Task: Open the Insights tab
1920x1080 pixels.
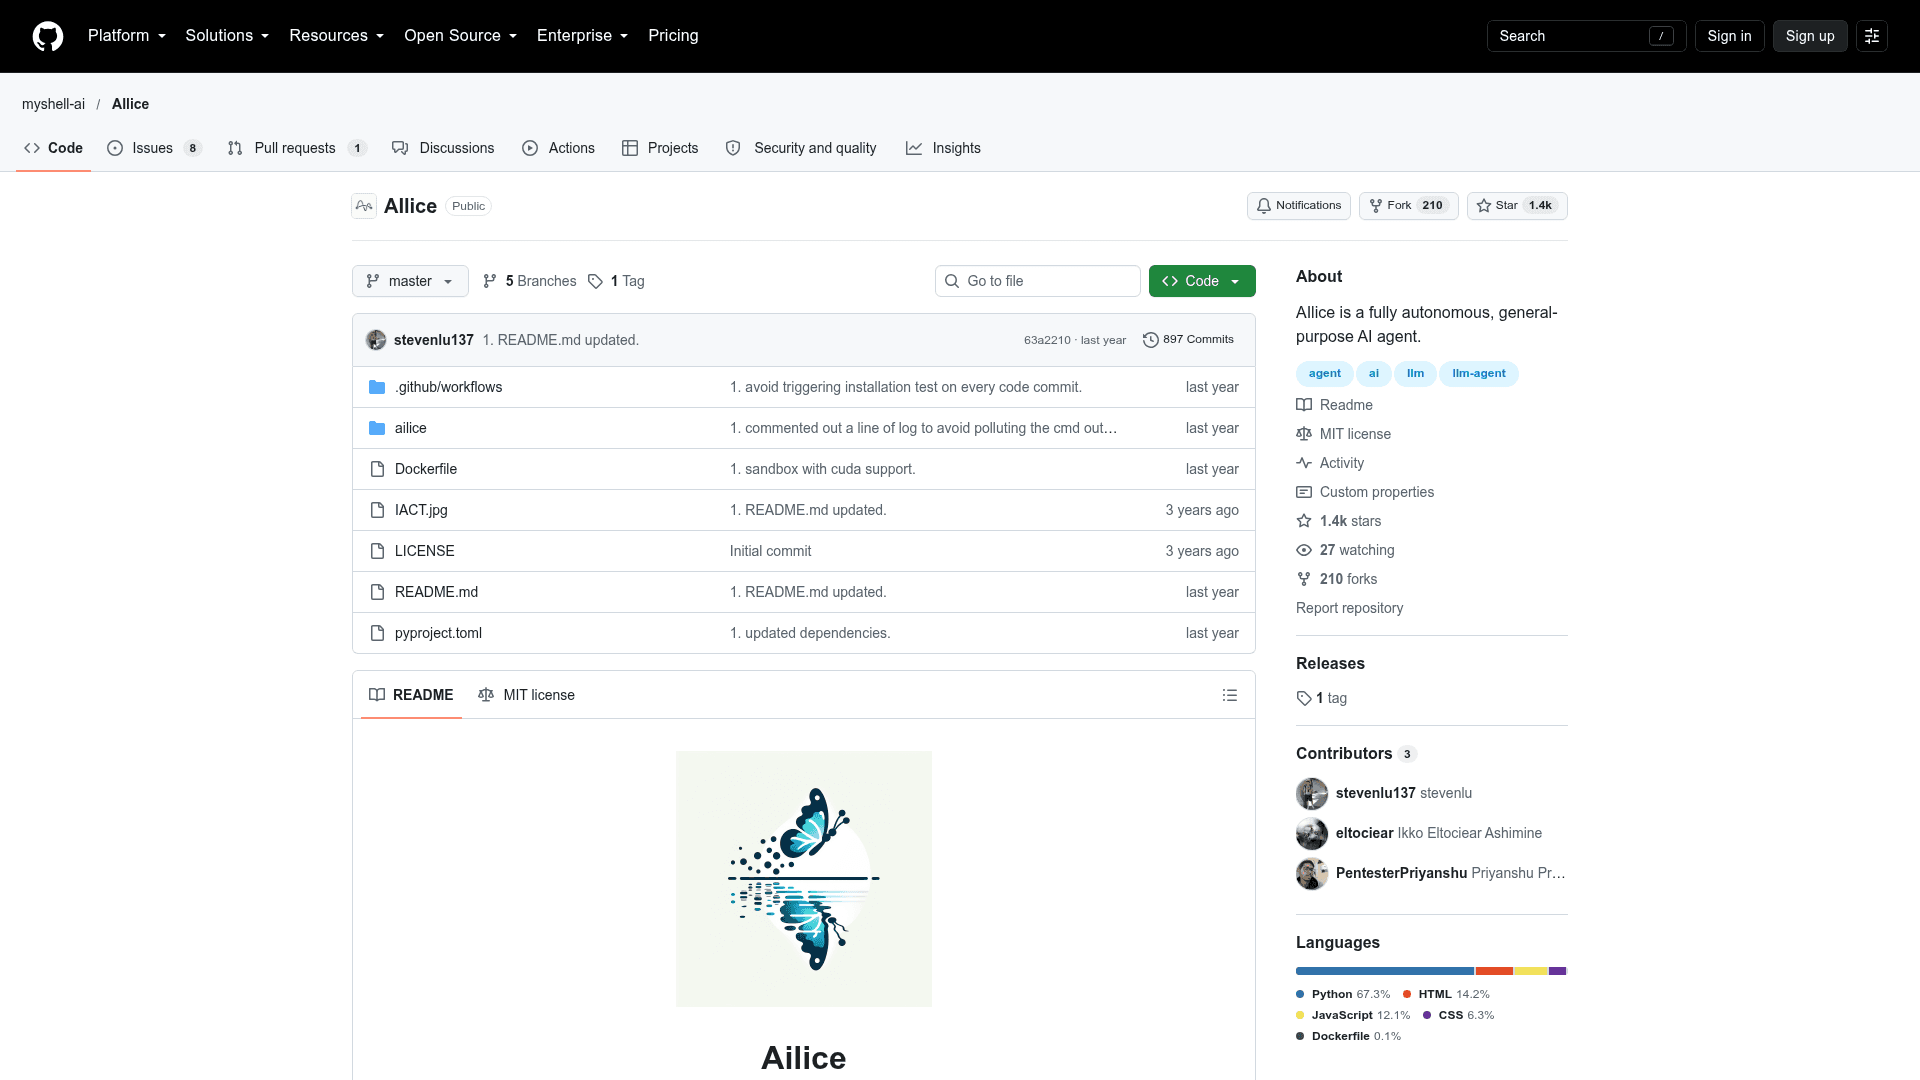Action: (x=943, y=148)
